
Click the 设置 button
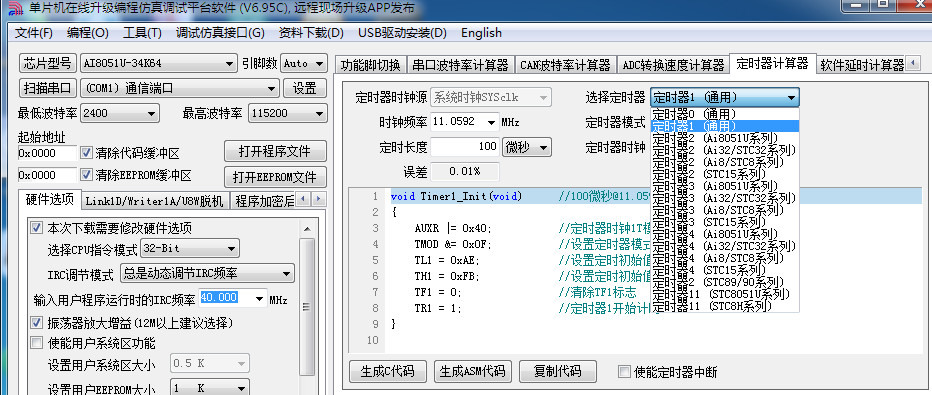pos(305,89)
